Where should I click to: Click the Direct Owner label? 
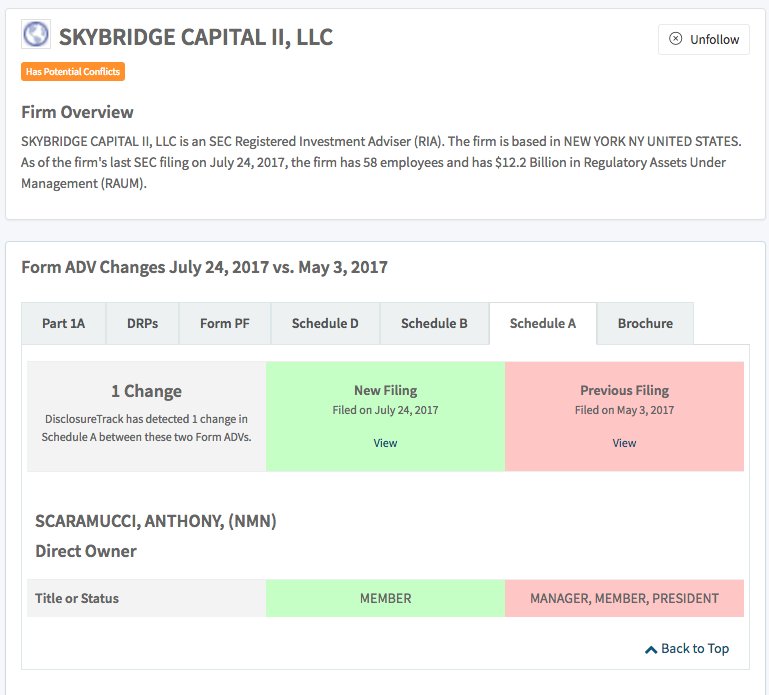(x=86, y=551)
